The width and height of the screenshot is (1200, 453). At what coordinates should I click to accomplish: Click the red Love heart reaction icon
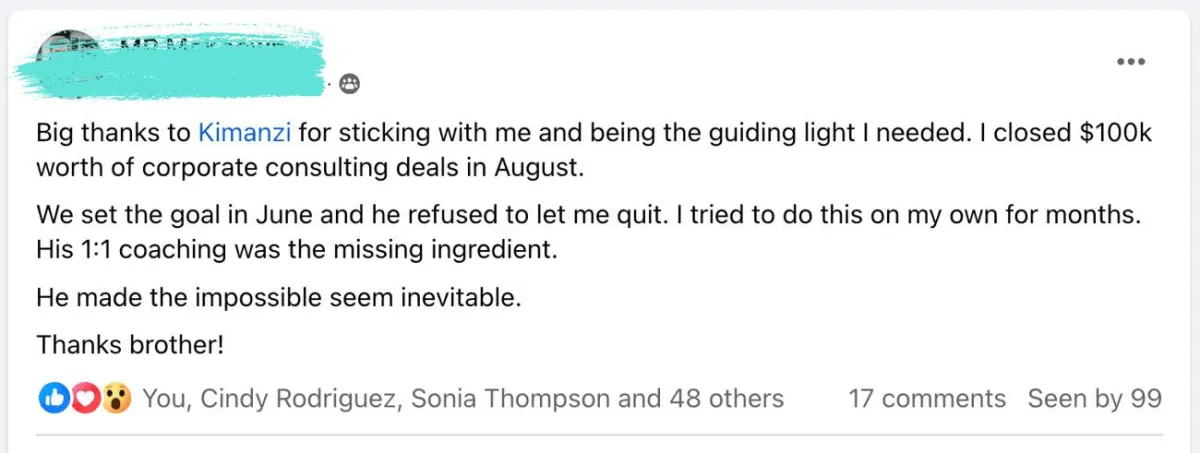pos(85,399)
